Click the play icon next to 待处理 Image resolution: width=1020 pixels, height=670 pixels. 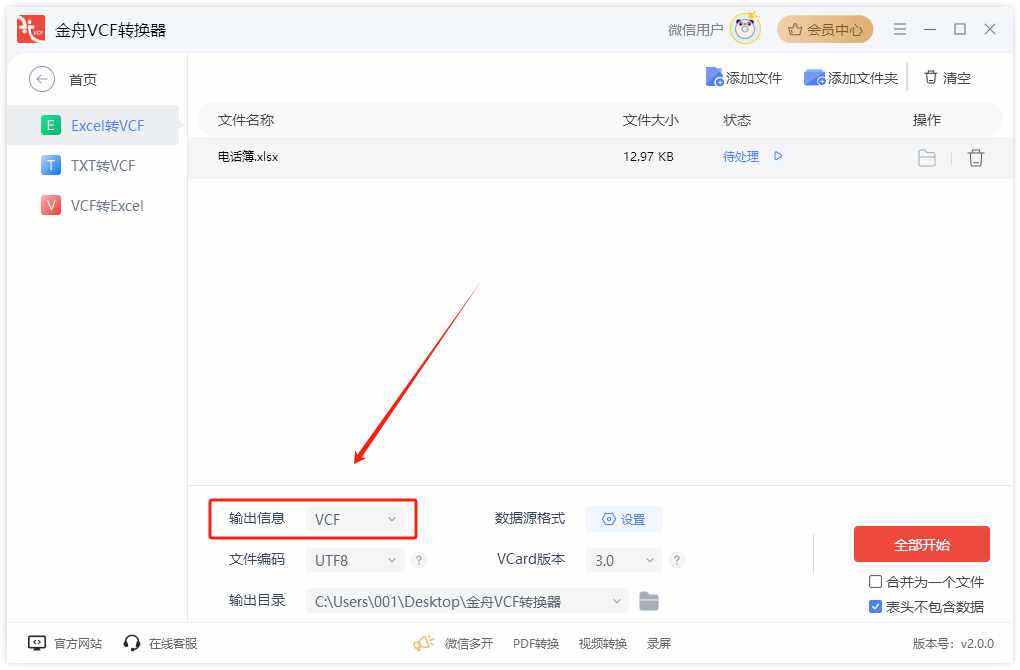(778, 156)
